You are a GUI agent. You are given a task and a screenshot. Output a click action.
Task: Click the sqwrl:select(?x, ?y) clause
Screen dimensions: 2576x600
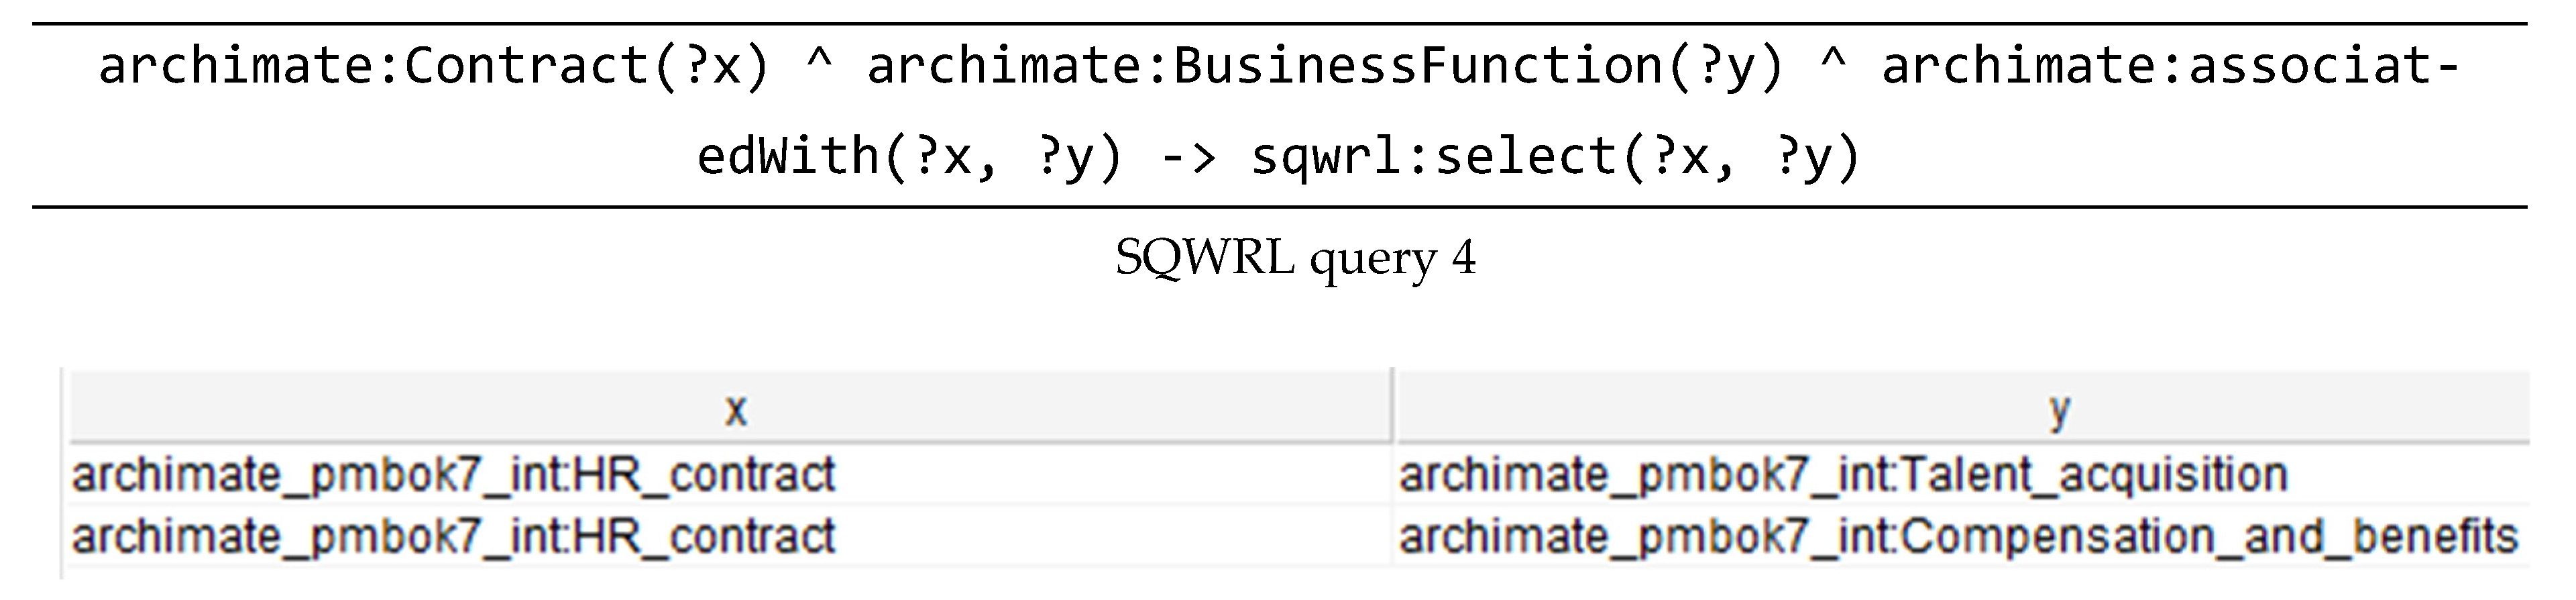[x=1555, y=157]
